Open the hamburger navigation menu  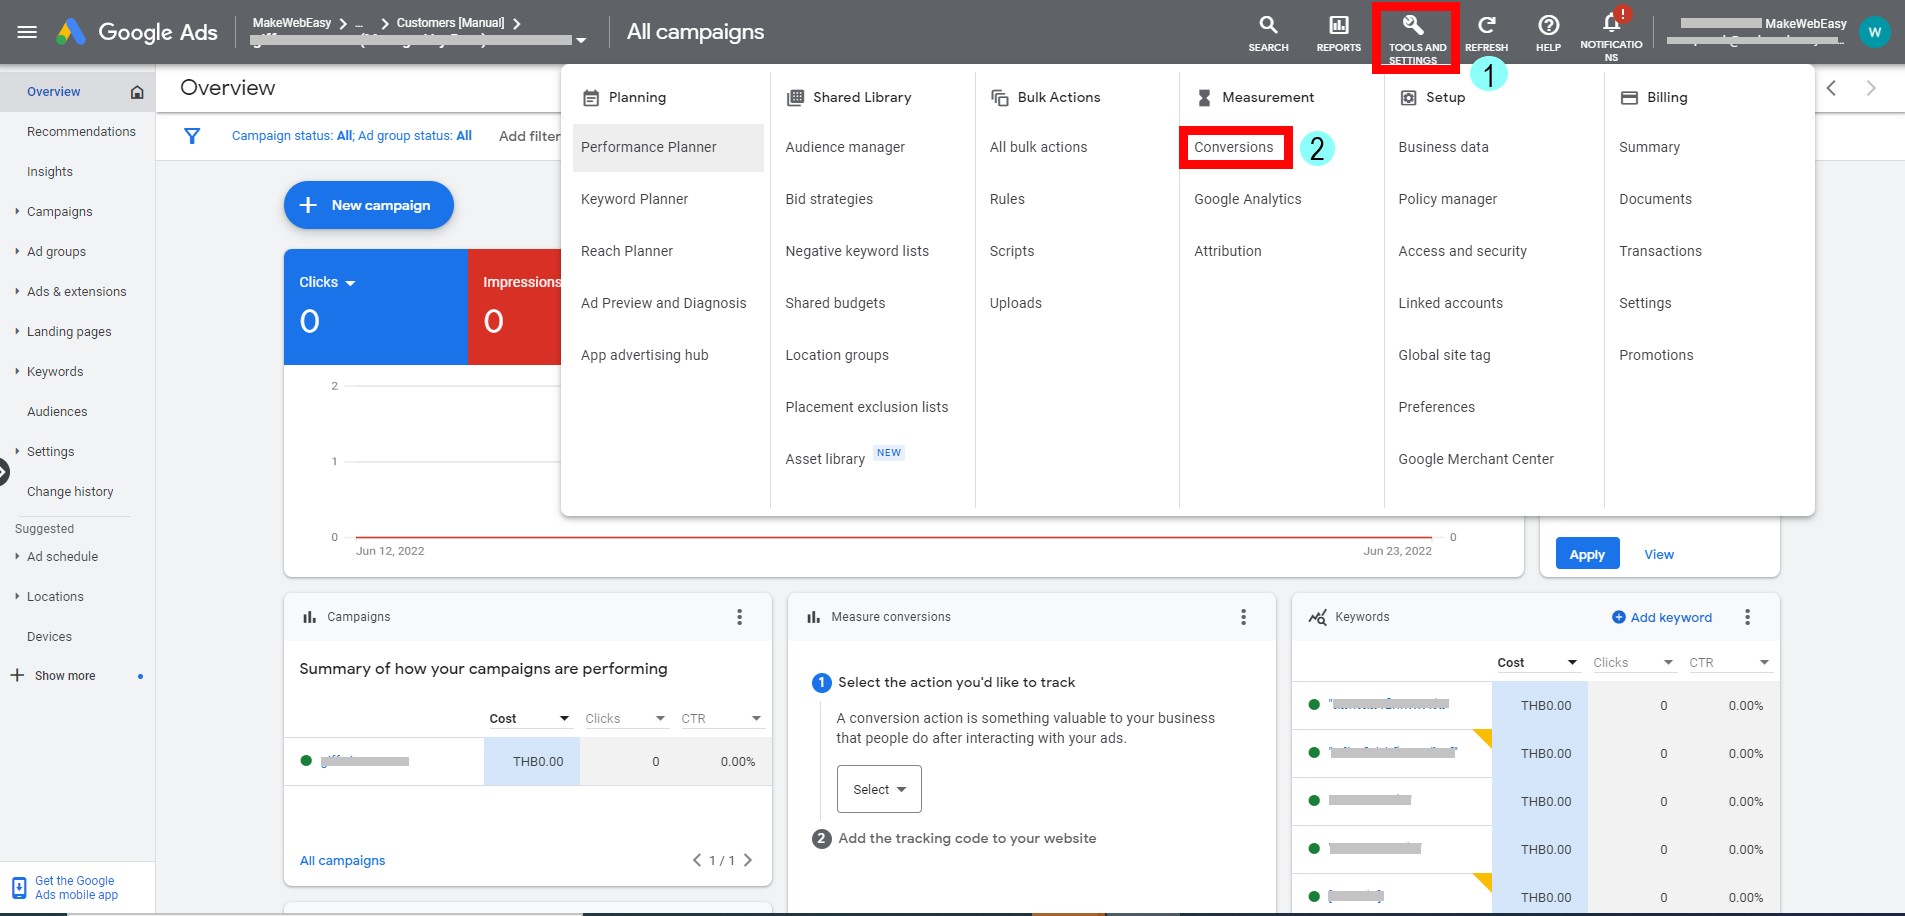point(27,31)
